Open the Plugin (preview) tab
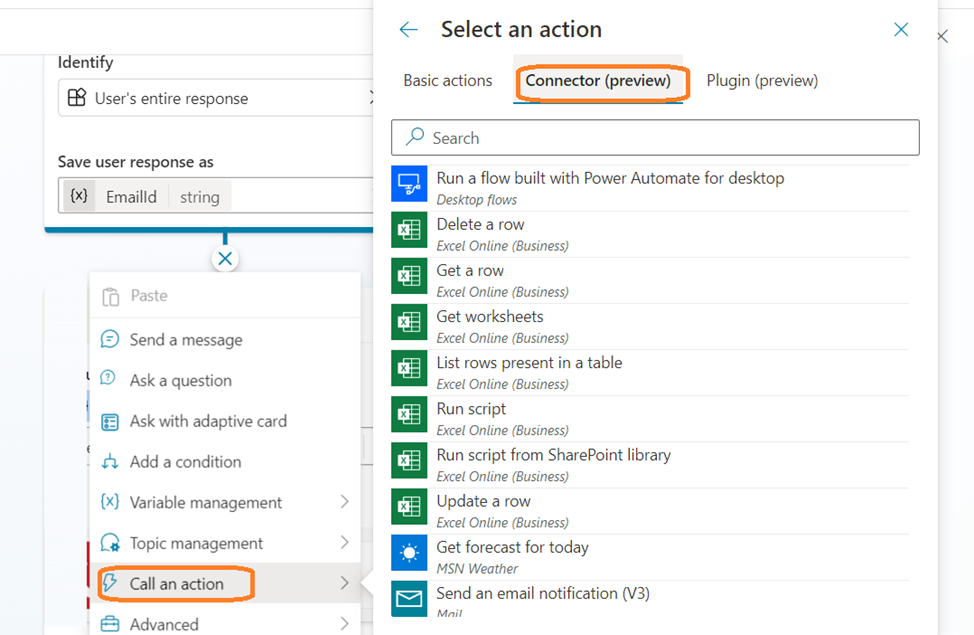The image size is (974, 635). [x=762, y=81]
